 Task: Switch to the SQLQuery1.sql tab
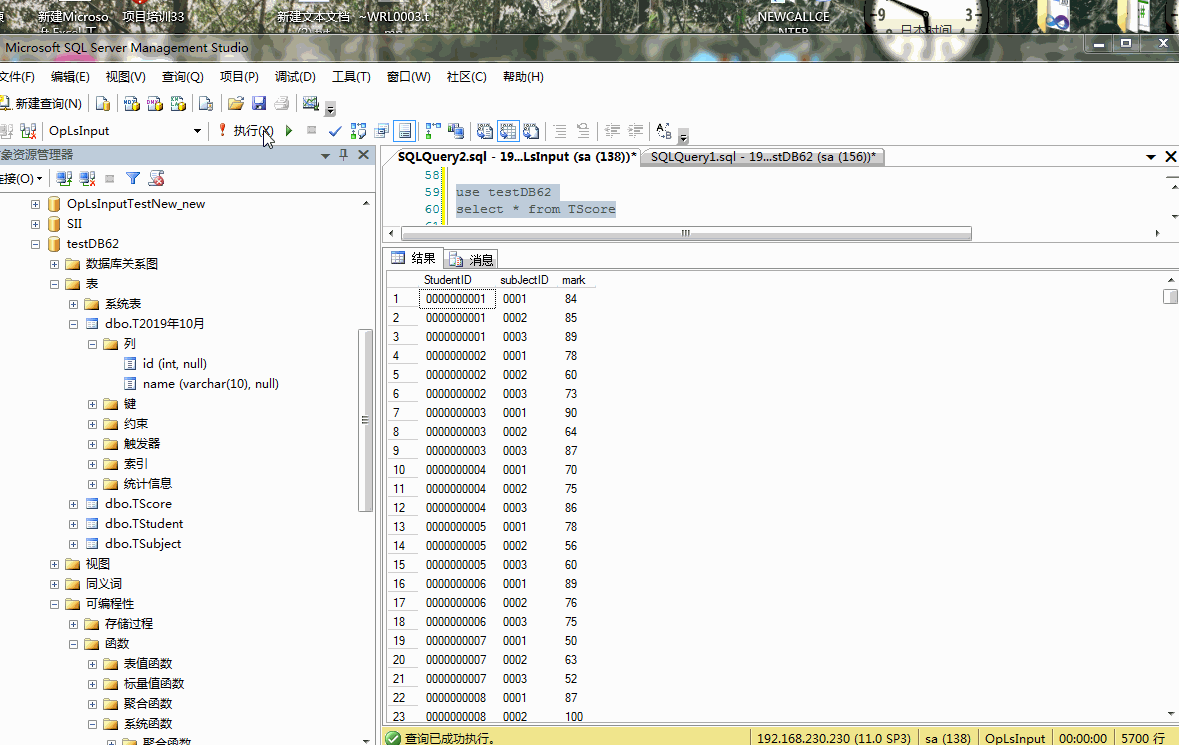pyautogui.click(x=762, y=156)
